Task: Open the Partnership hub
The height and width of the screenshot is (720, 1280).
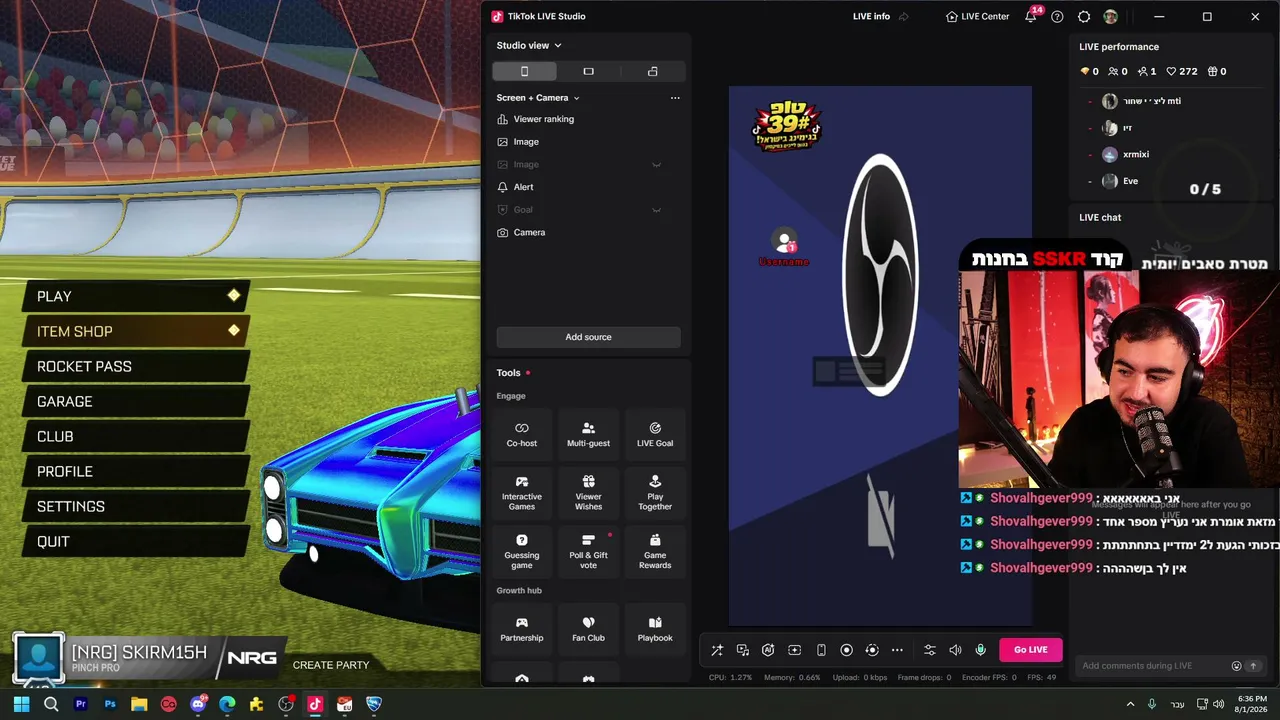Action: 521,629
